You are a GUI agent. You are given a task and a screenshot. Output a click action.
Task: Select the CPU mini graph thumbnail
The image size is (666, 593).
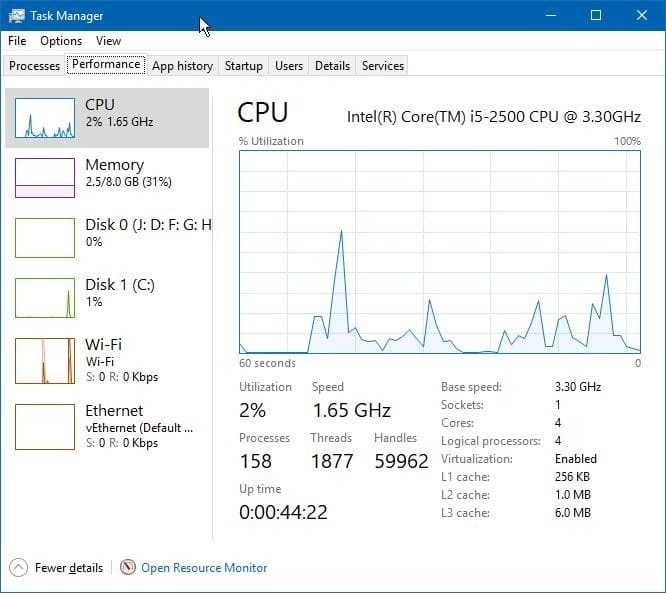45,118
